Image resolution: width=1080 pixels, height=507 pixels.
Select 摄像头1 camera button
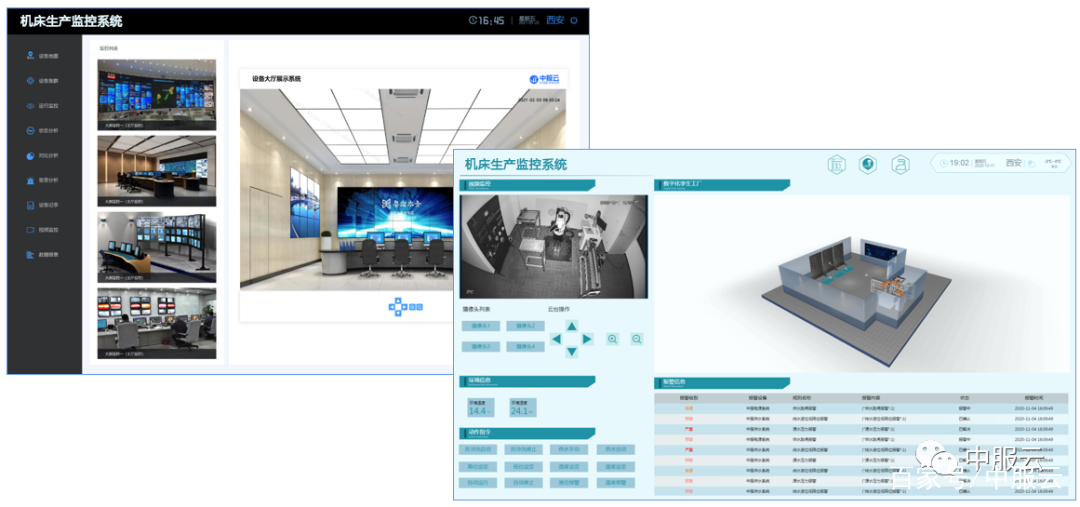pos(481,325)
